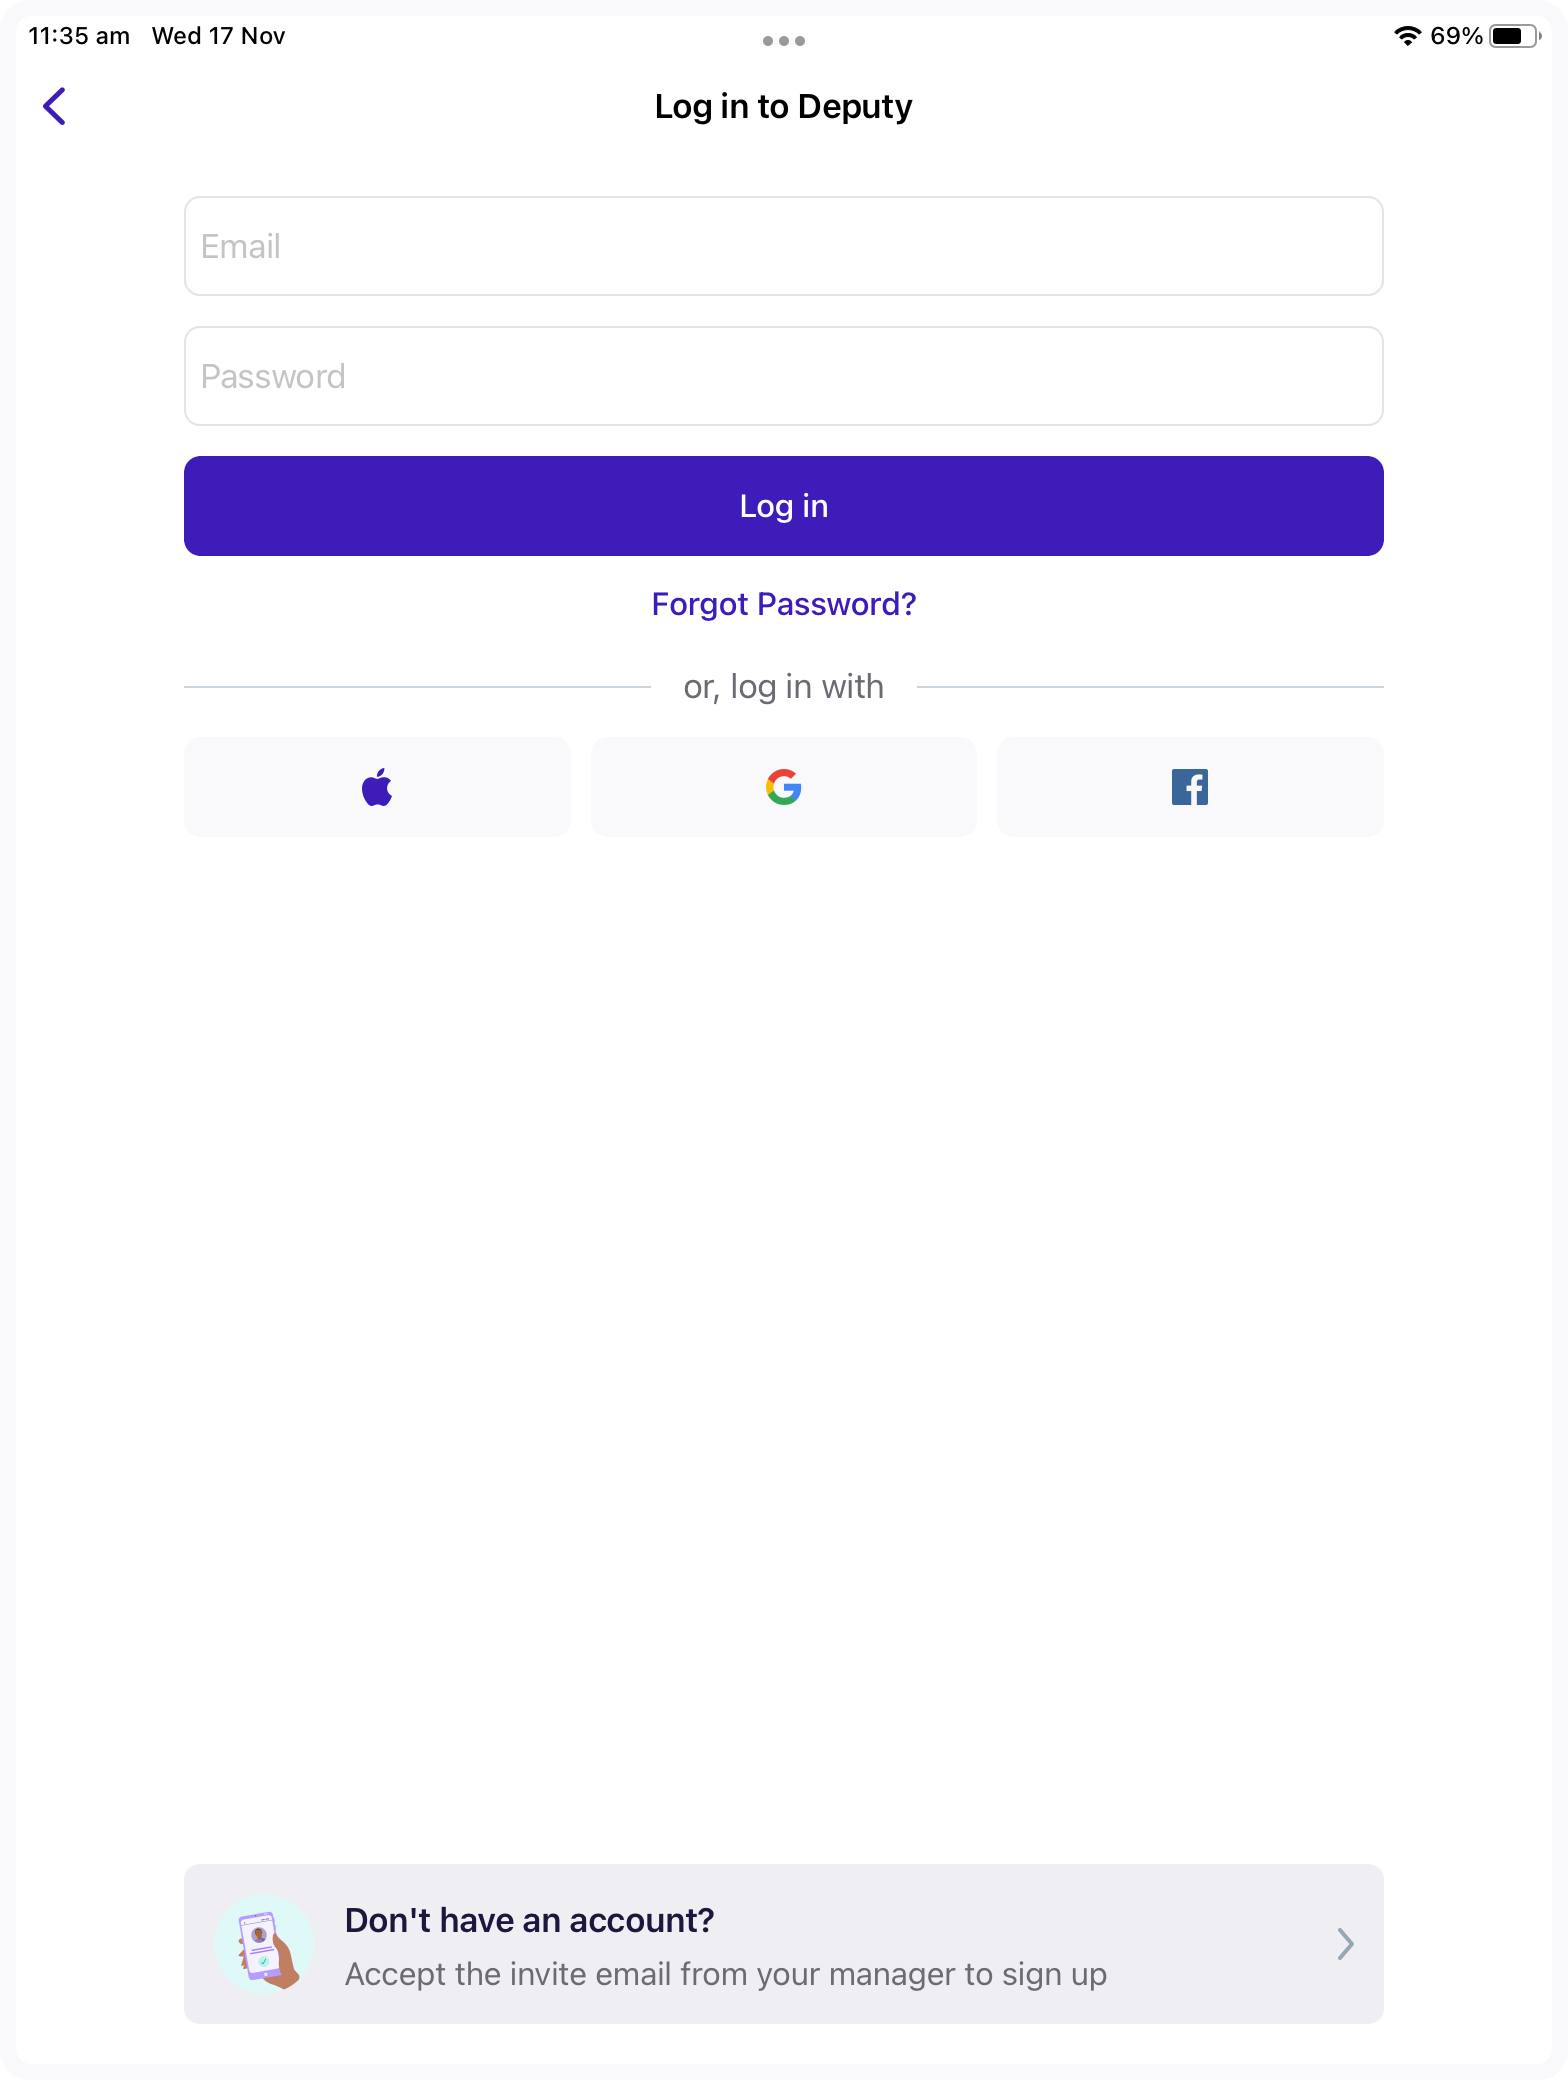
Task: Tap the battery icon in status bar
Action: [x=1514, y=36]
